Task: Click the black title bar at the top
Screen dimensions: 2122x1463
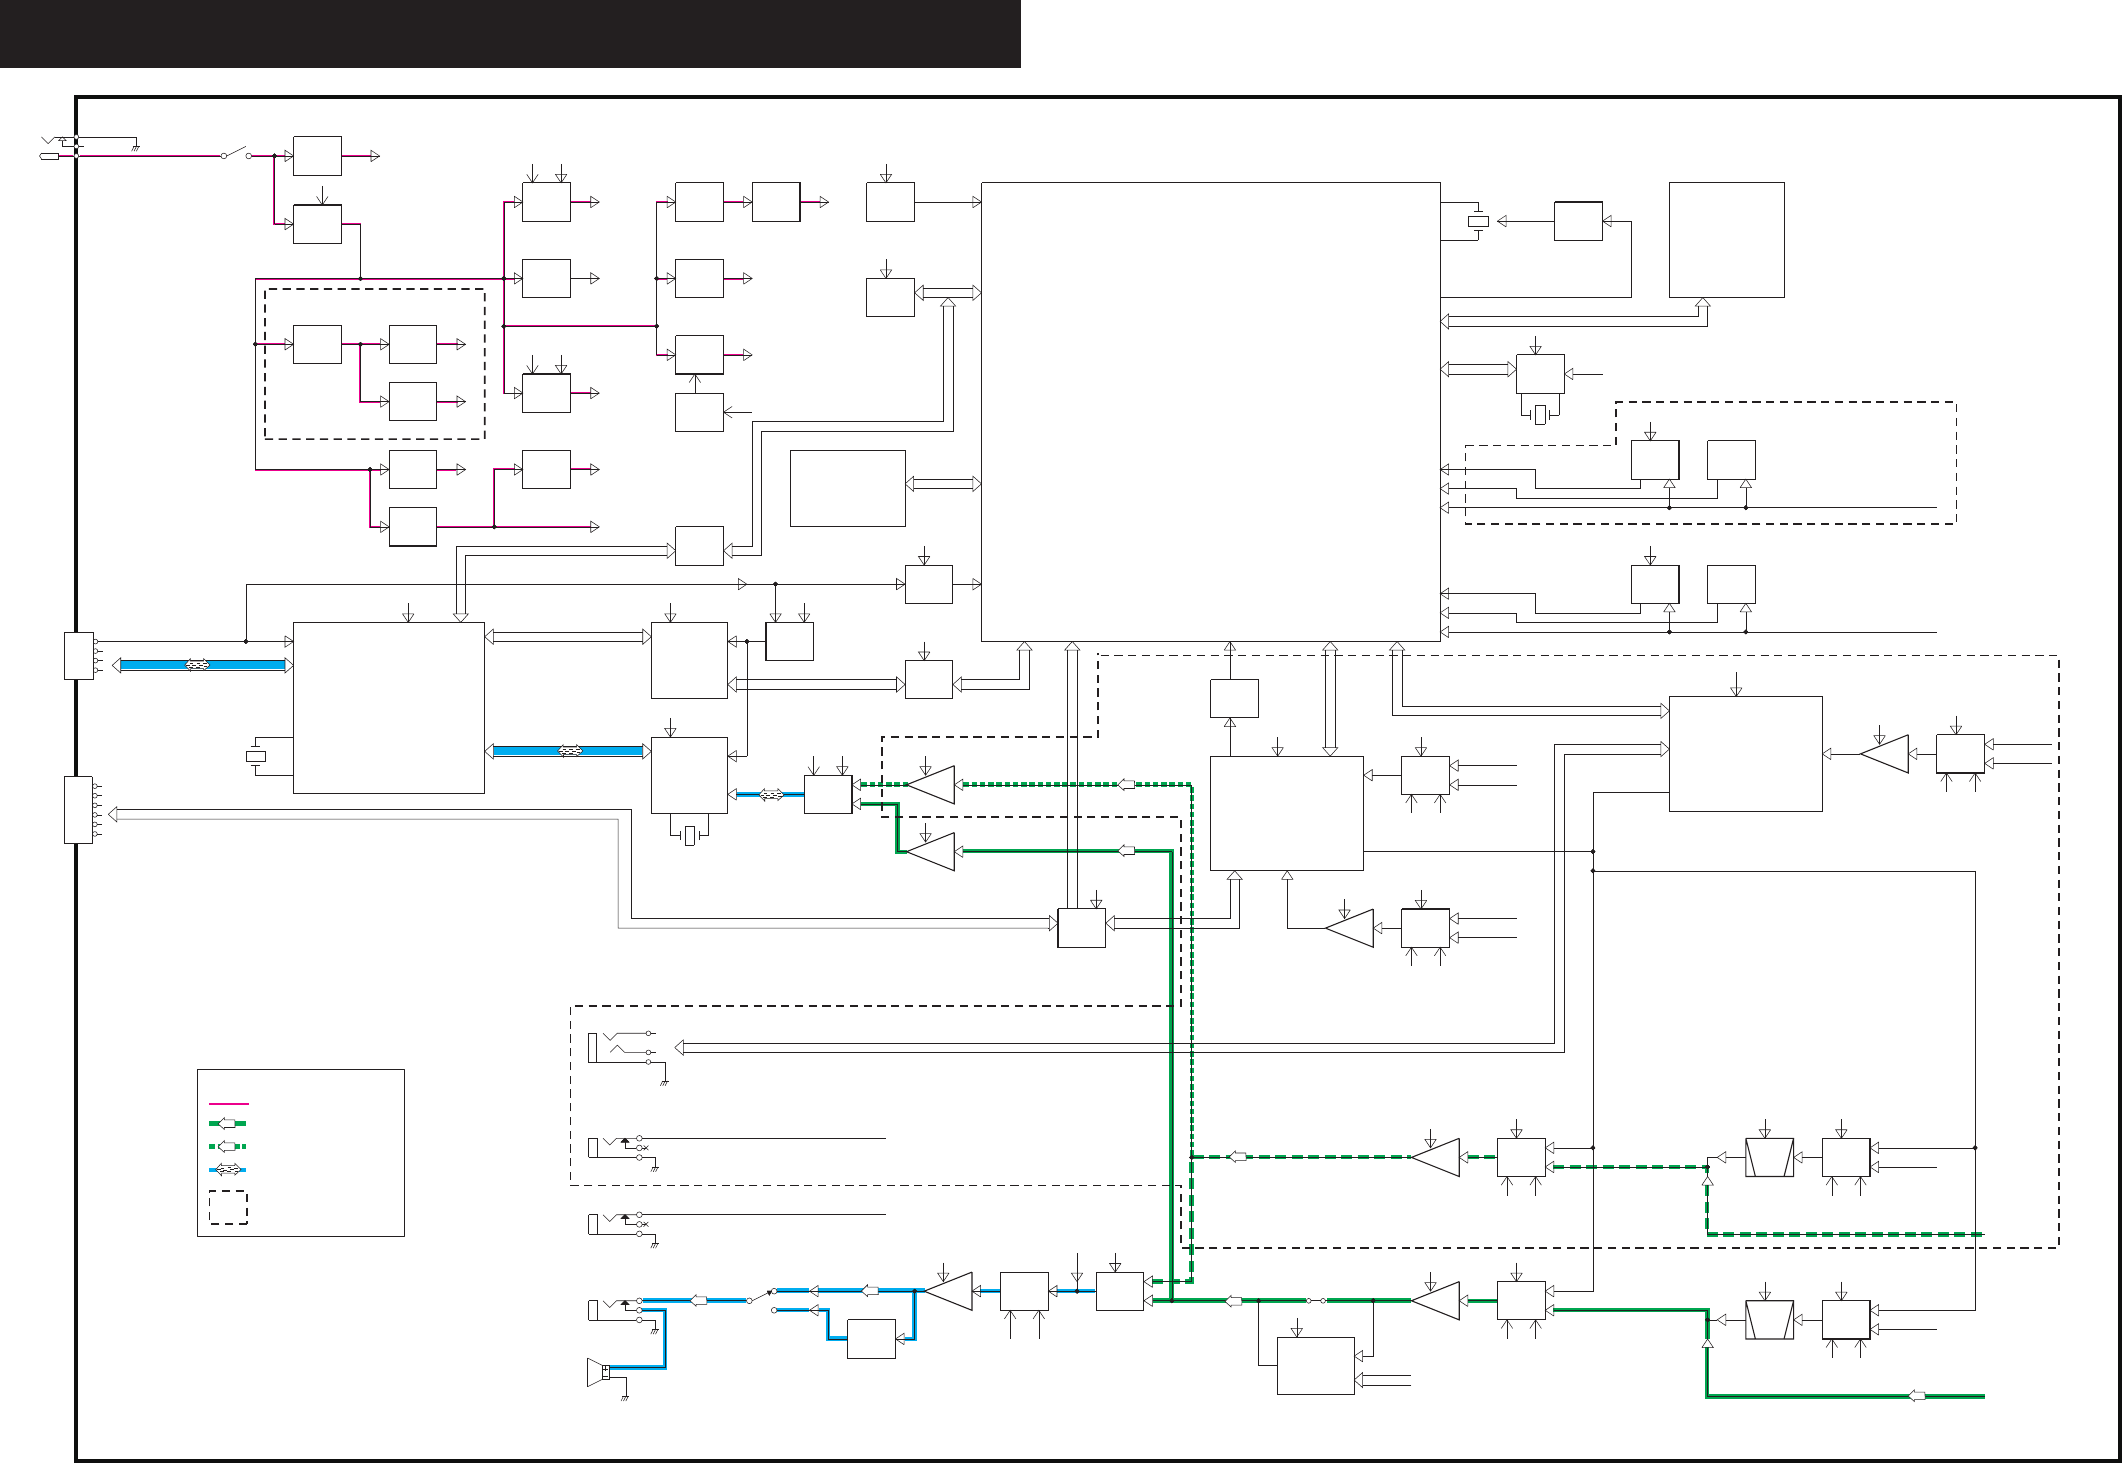Action: point(510,34)
